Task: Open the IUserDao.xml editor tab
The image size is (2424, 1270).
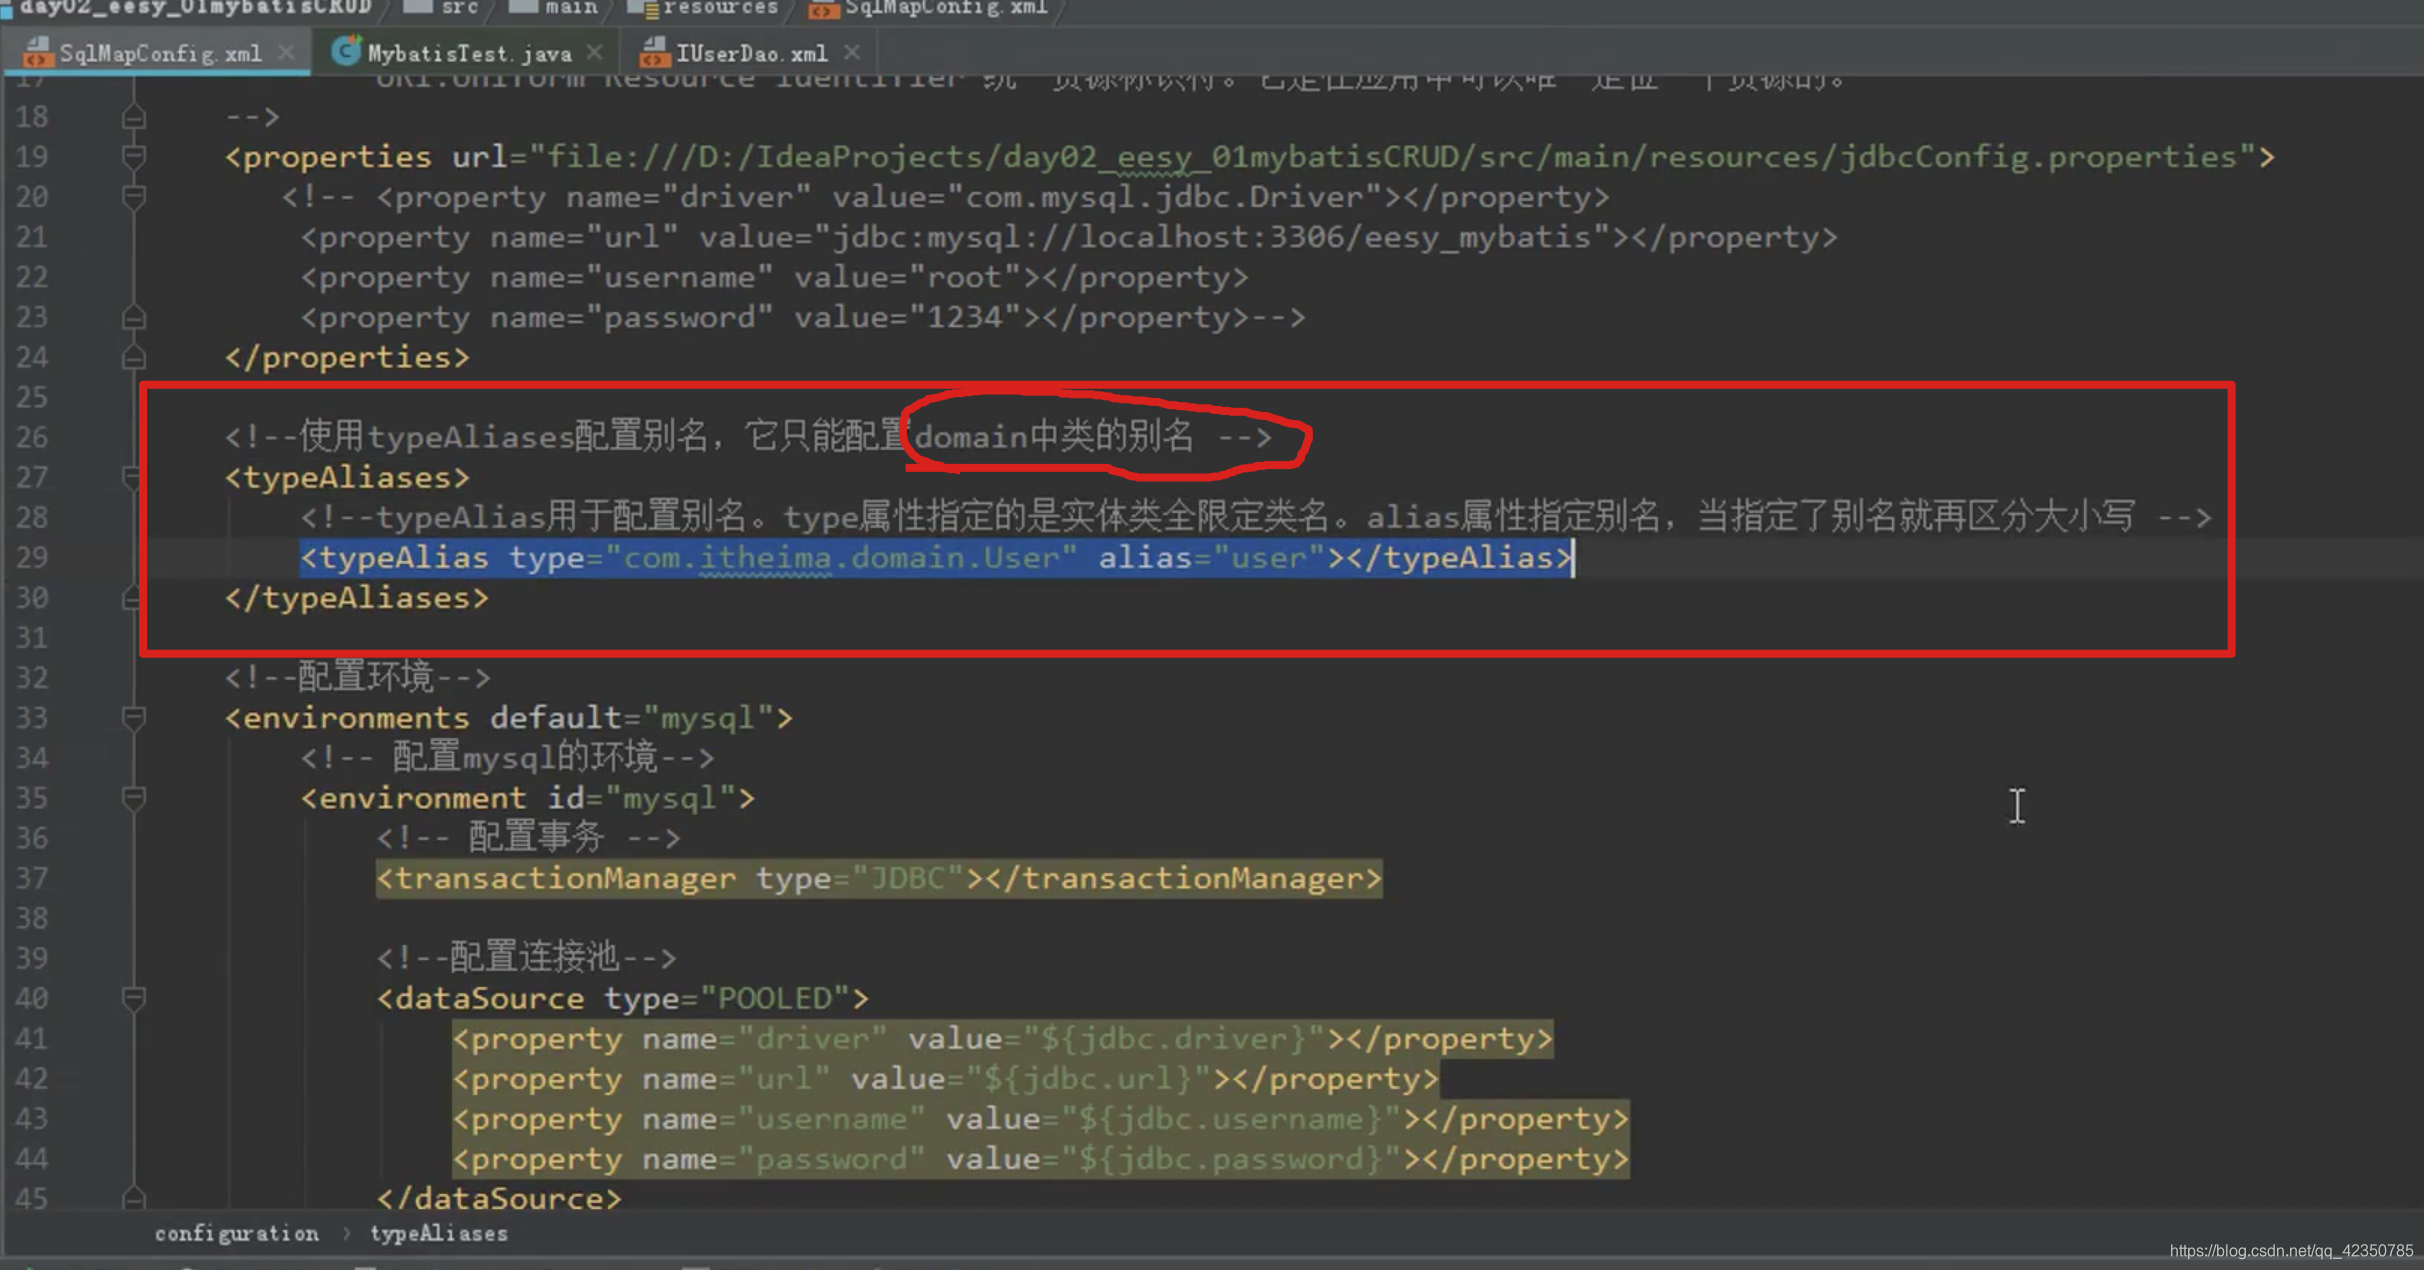Action: pos(751,53)
